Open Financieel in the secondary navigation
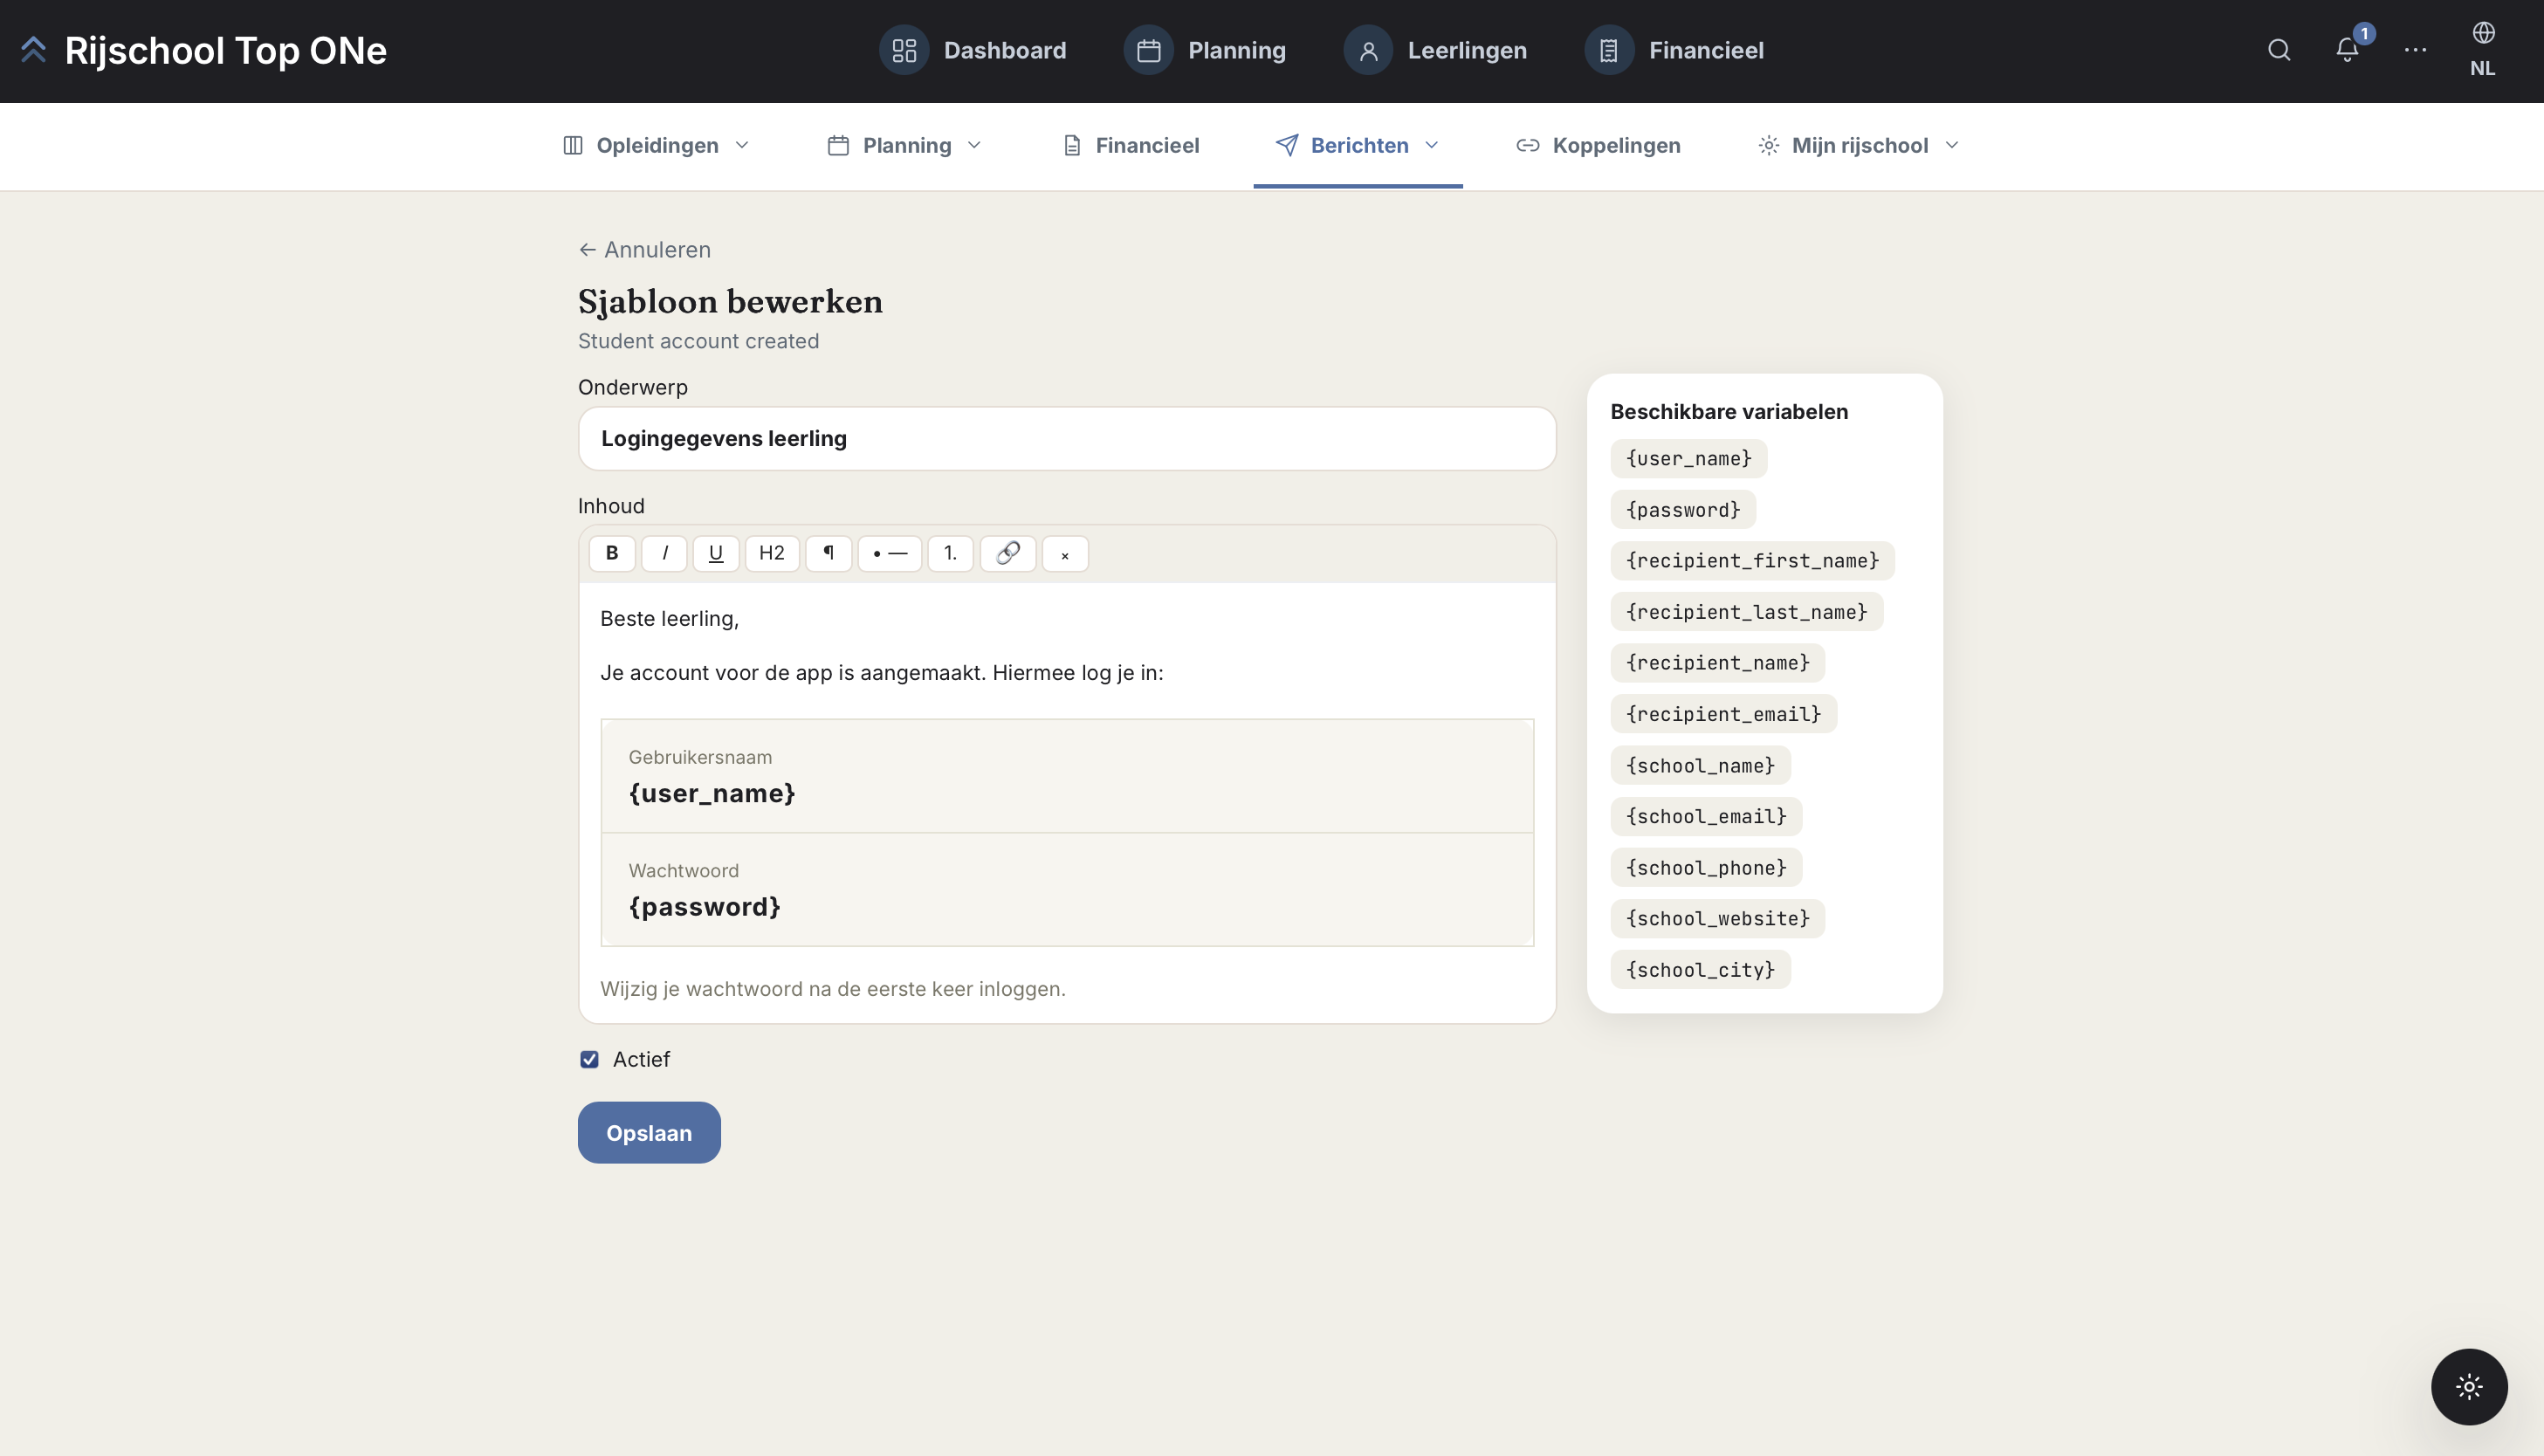This screenshot has width=2544, height=1456. coord(1130,146)
